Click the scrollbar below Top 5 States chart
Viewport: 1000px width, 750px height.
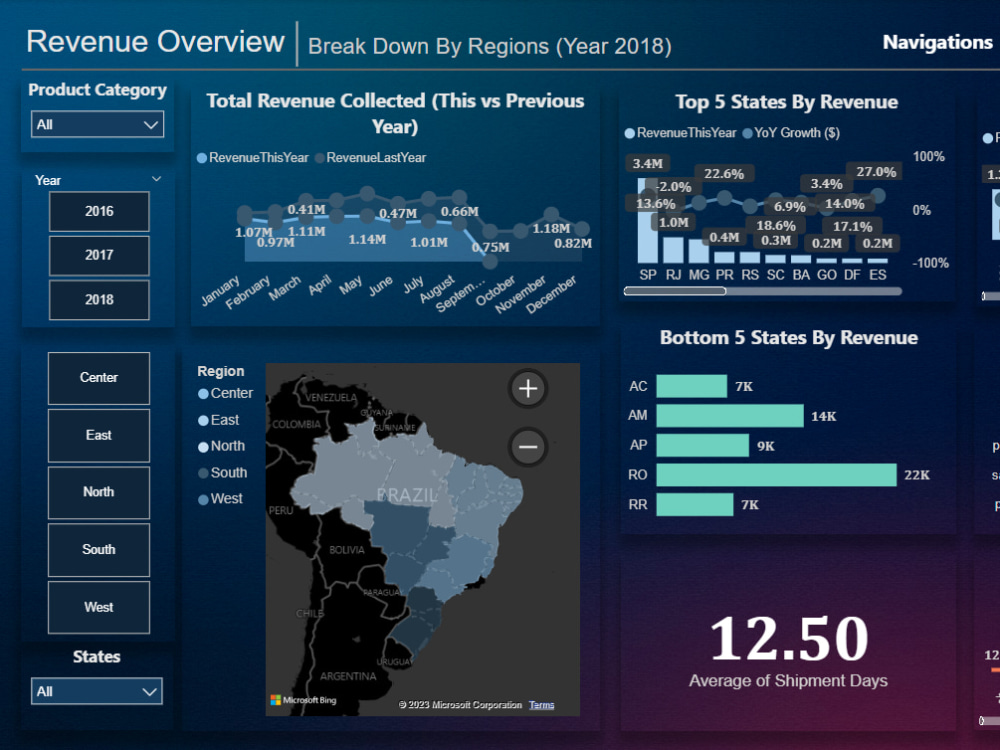coord(677,290)
